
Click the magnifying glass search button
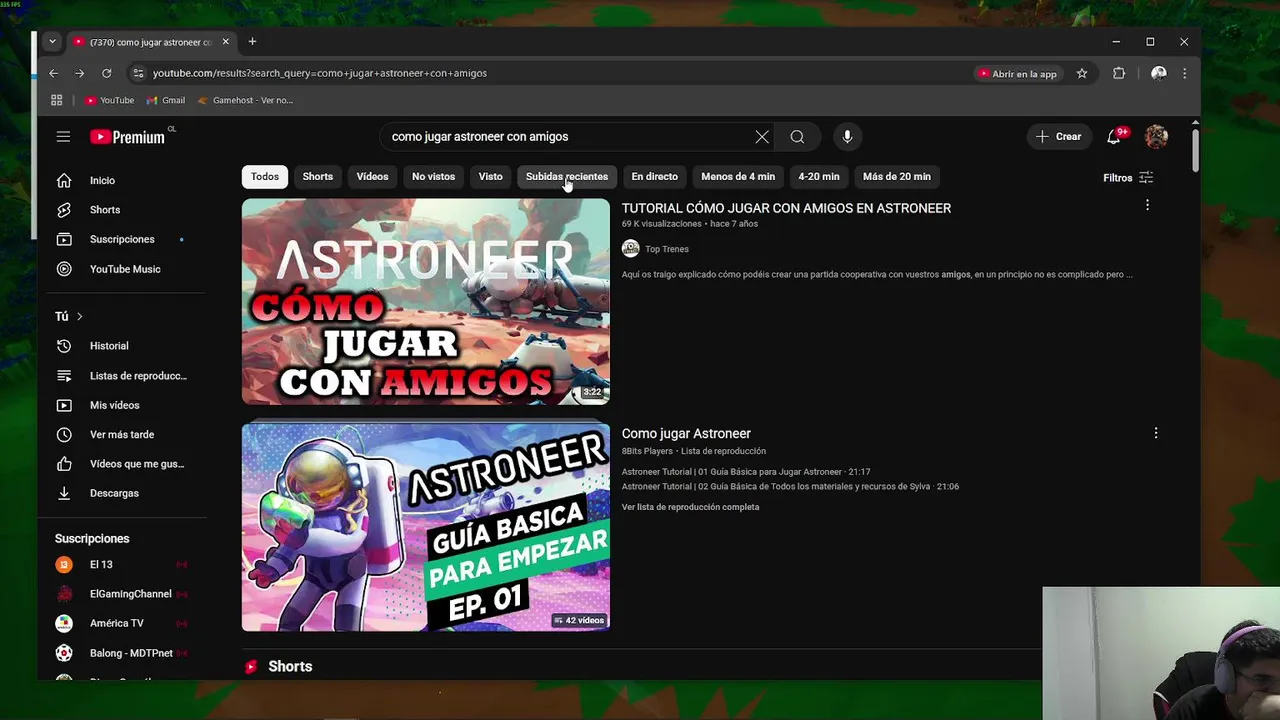(797, 137)
